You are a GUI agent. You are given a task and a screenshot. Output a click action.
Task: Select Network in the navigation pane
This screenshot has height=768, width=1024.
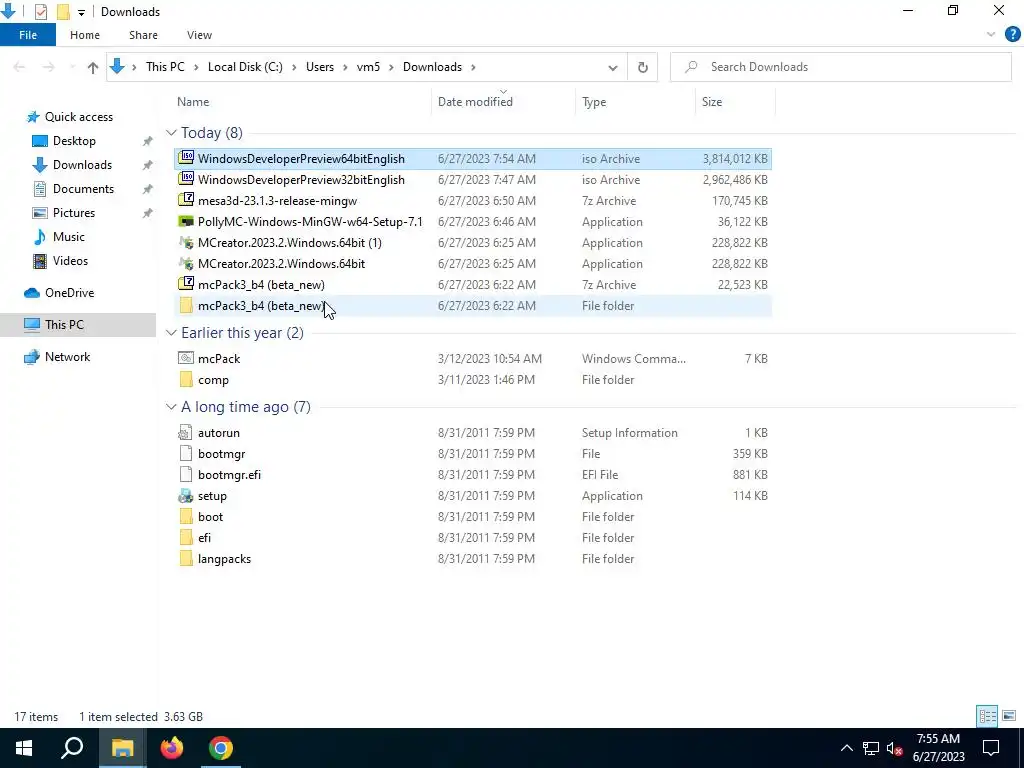pyautogui.click(x=67, y=357)
